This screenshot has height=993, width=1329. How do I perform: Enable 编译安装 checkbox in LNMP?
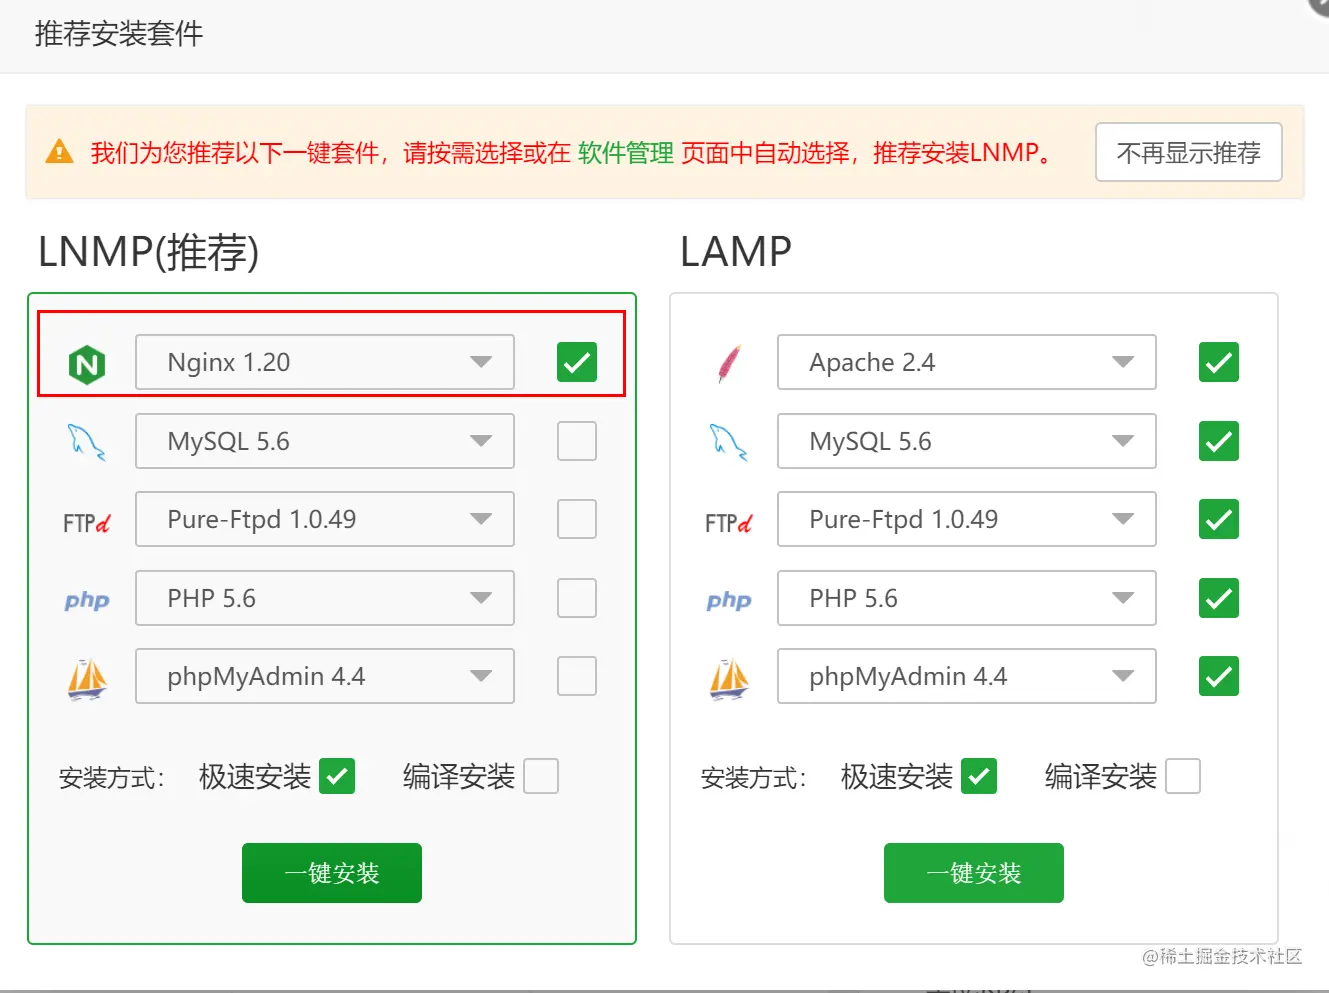pos(541,776)
